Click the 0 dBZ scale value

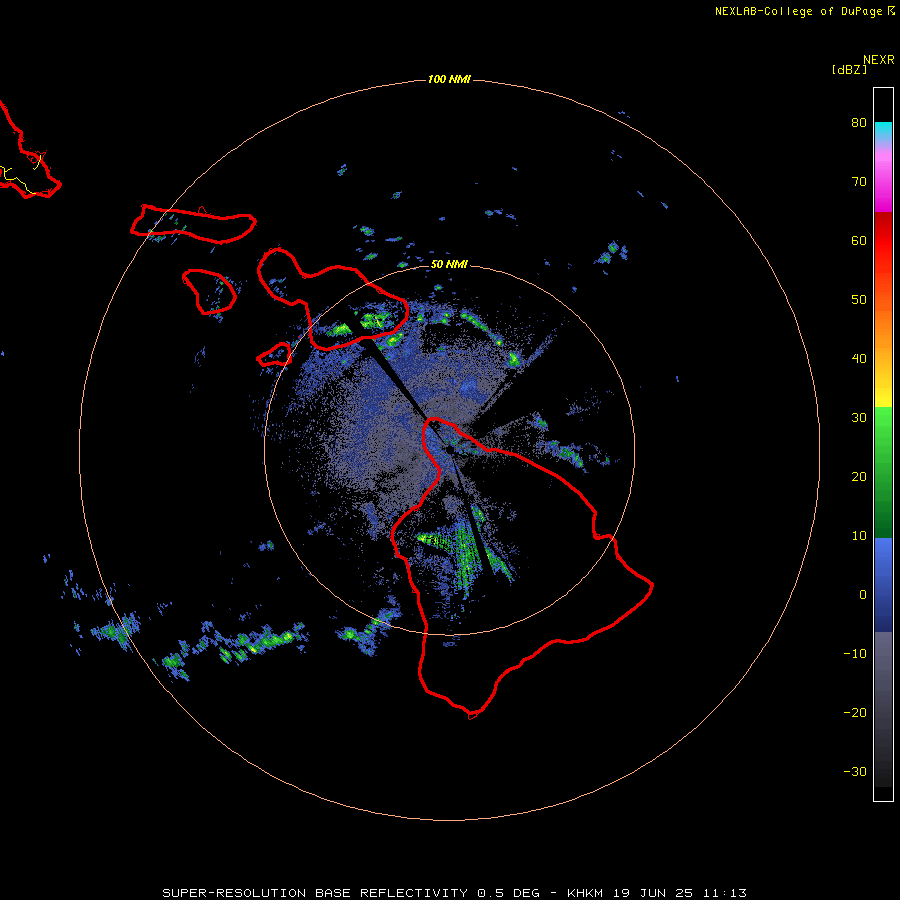click(863, 595)
